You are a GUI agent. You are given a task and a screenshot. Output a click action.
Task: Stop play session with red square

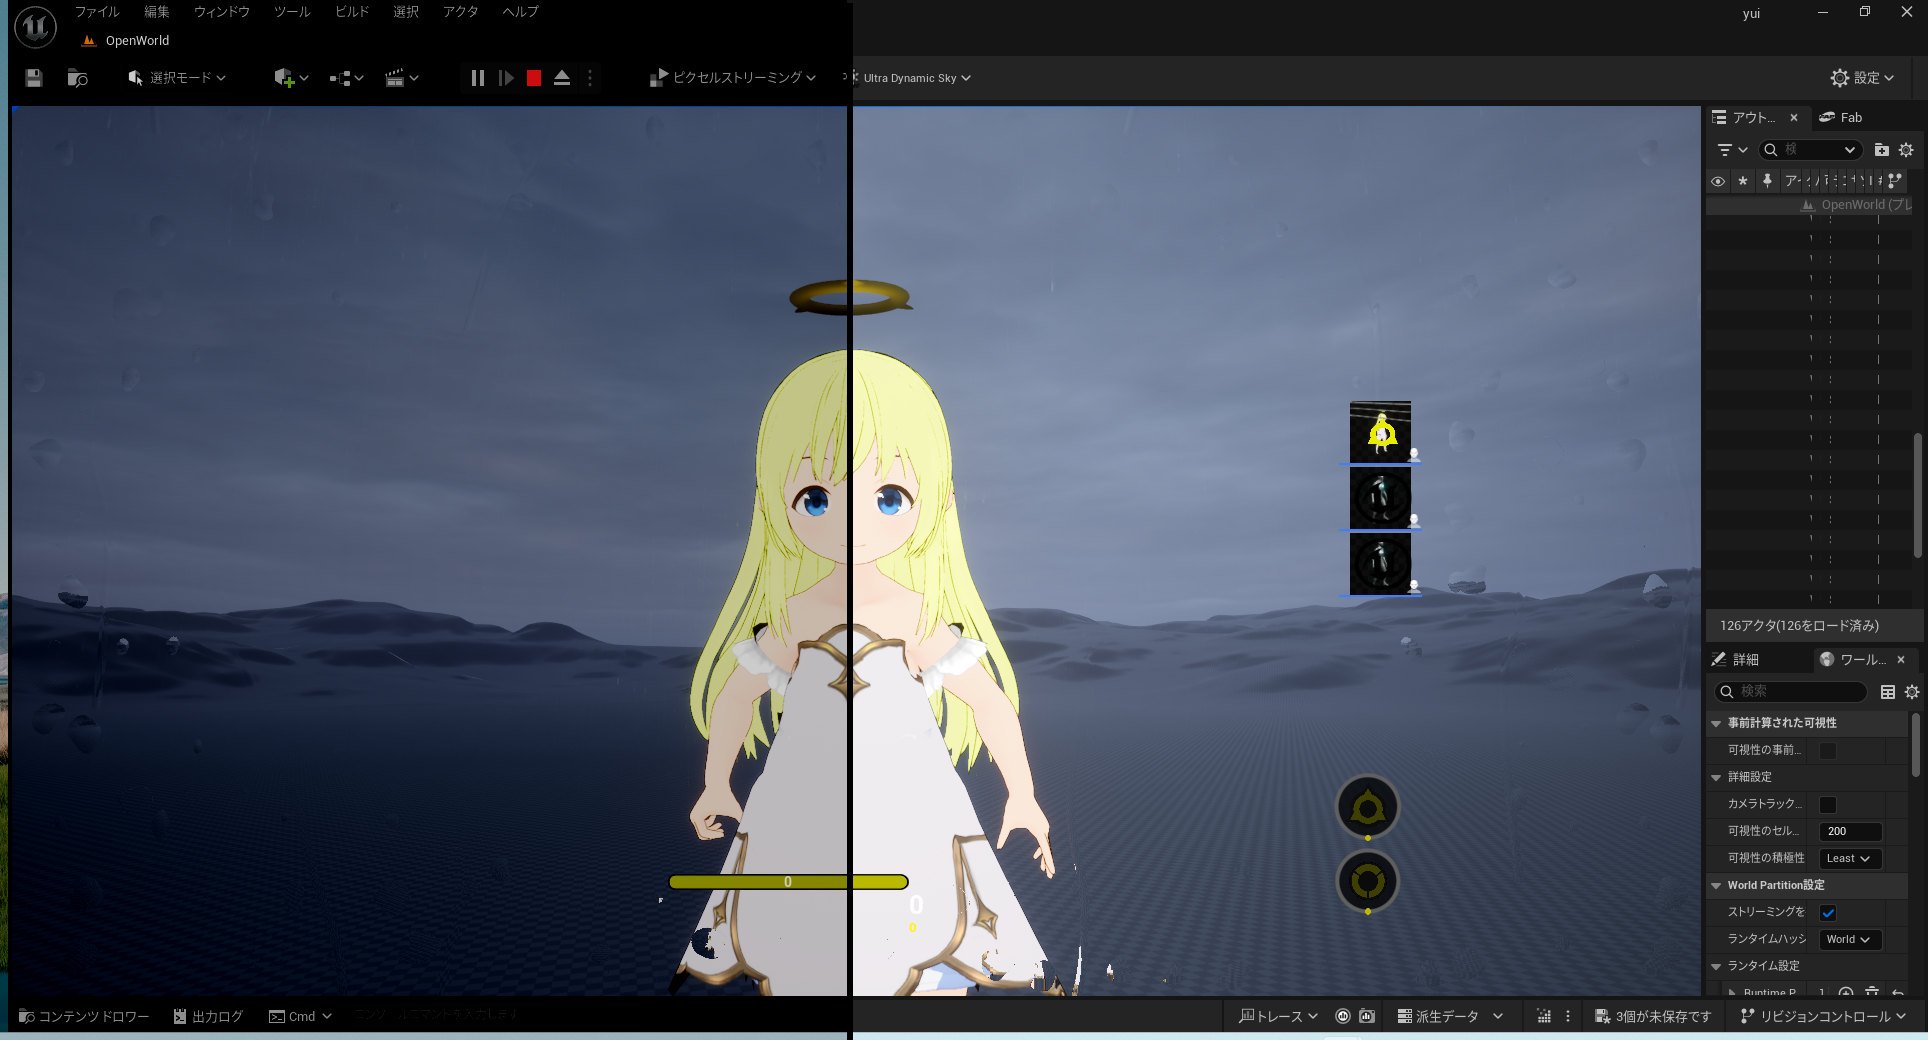(534, 78)
